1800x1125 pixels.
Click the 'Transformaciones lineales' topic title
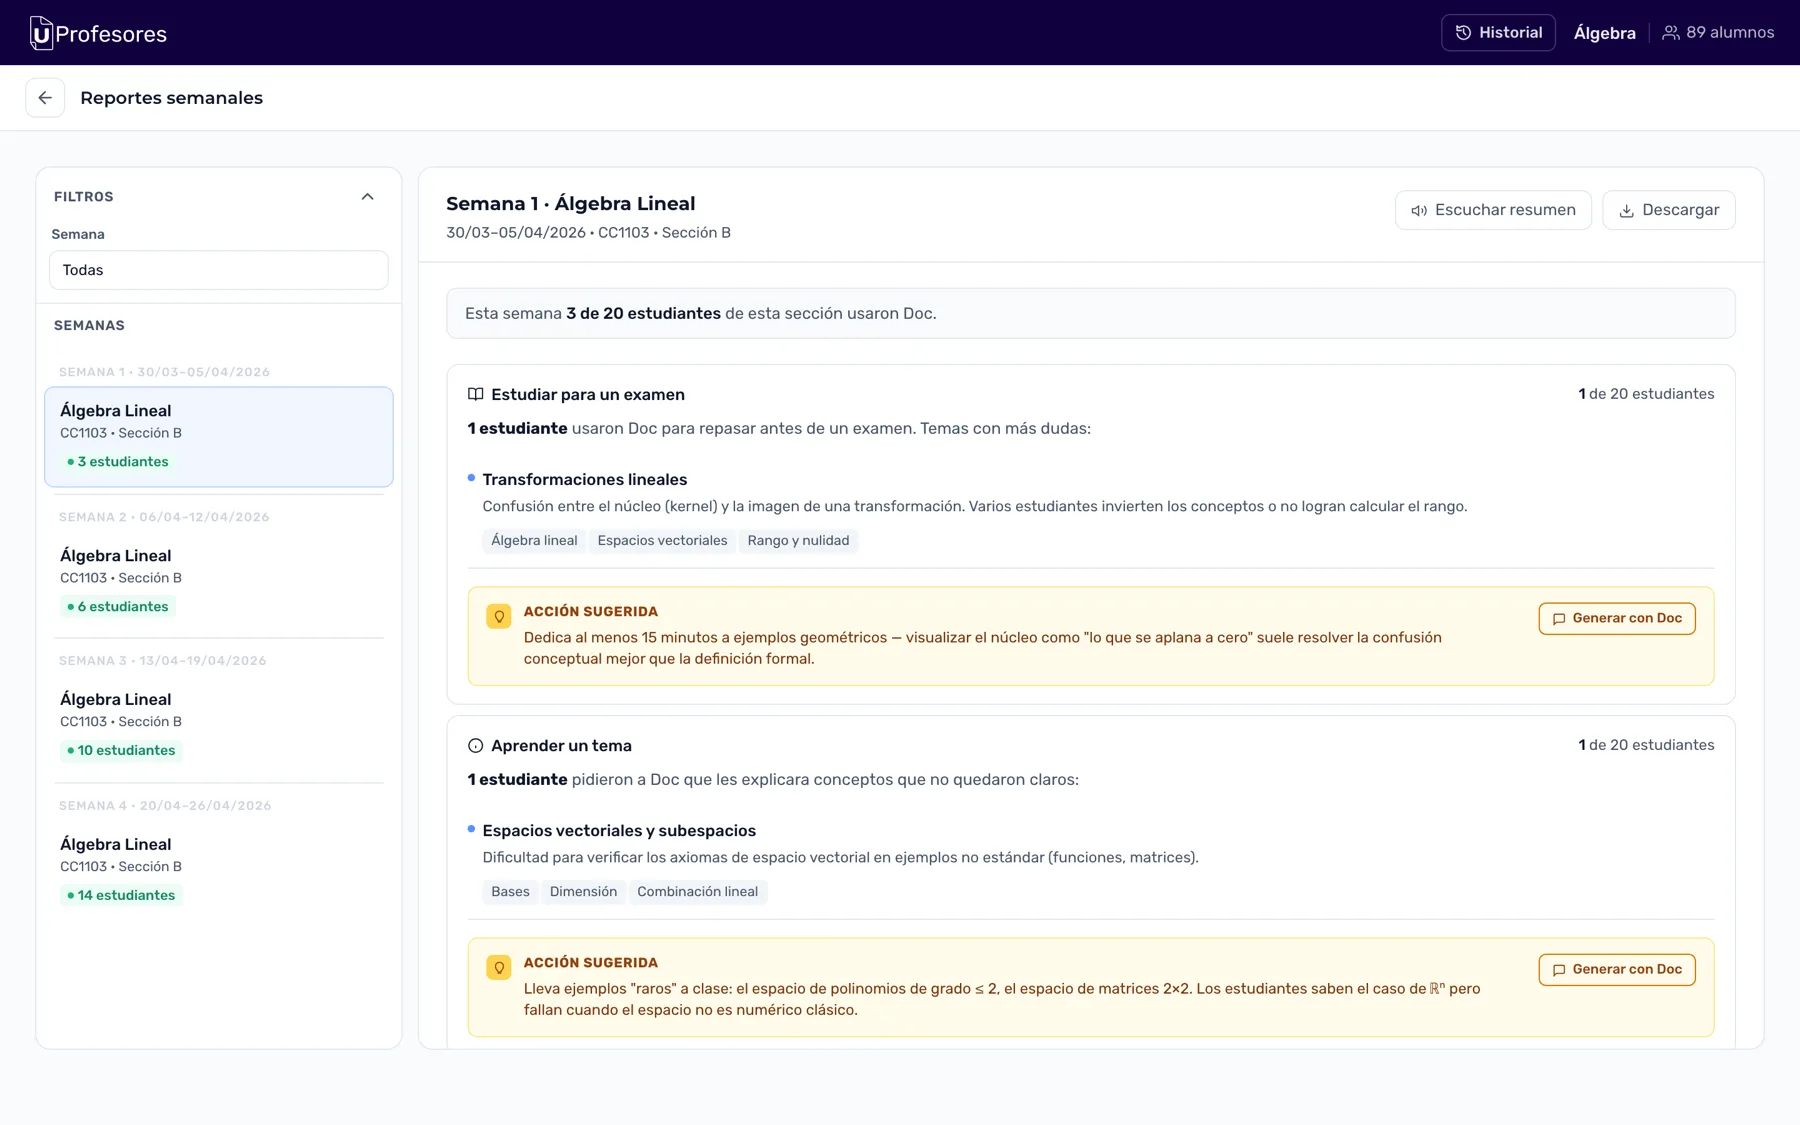pyautogui.click(x=585, y=480)
